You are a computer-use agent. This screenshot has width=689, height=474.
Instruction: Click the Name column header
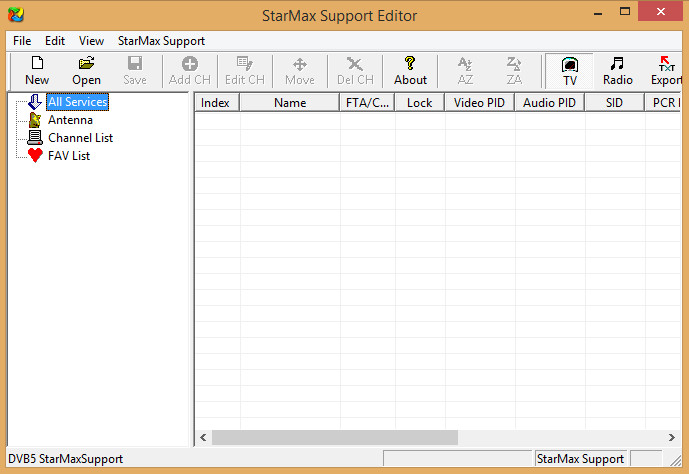click(290, 103)
